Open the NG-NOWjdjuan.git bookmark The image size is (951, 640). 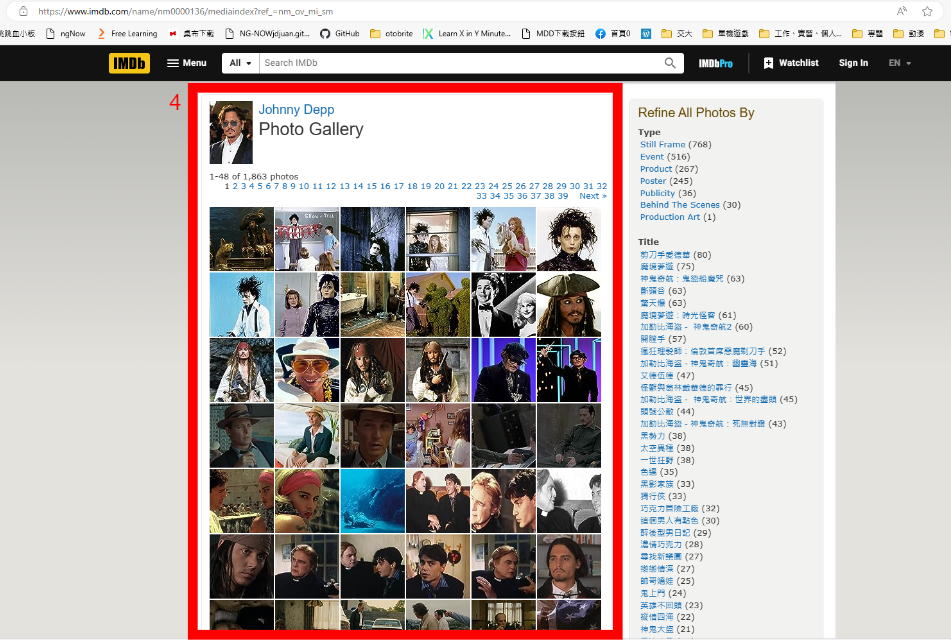coord(267,33)
